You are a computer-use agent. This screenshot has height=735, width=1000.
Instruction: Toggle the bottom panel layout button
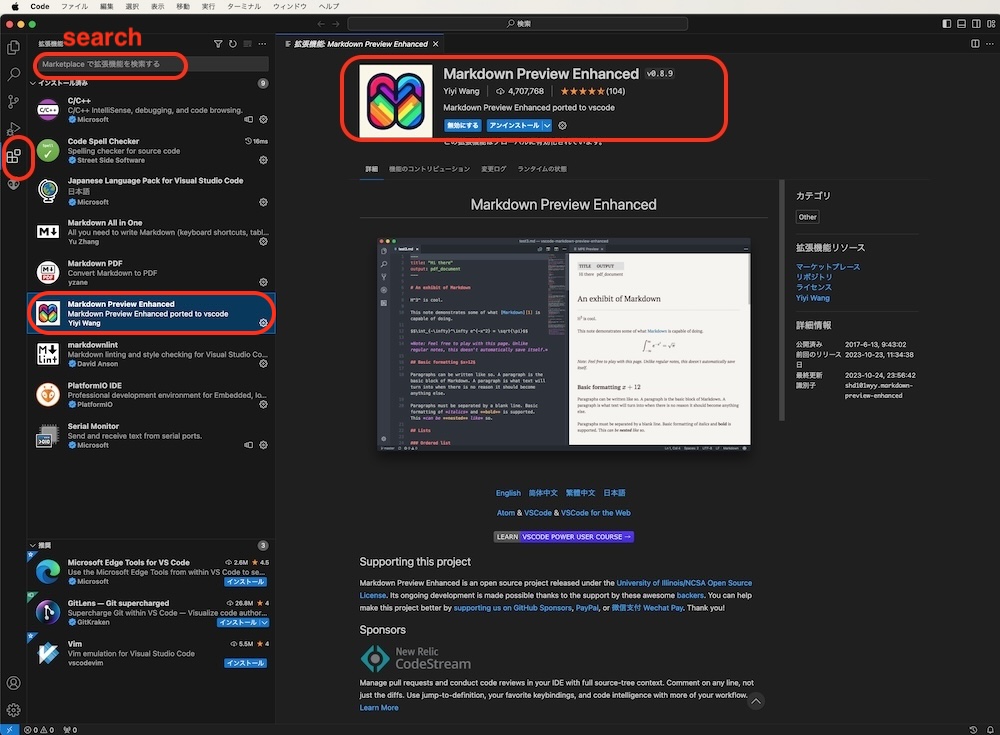coord(961,23)
